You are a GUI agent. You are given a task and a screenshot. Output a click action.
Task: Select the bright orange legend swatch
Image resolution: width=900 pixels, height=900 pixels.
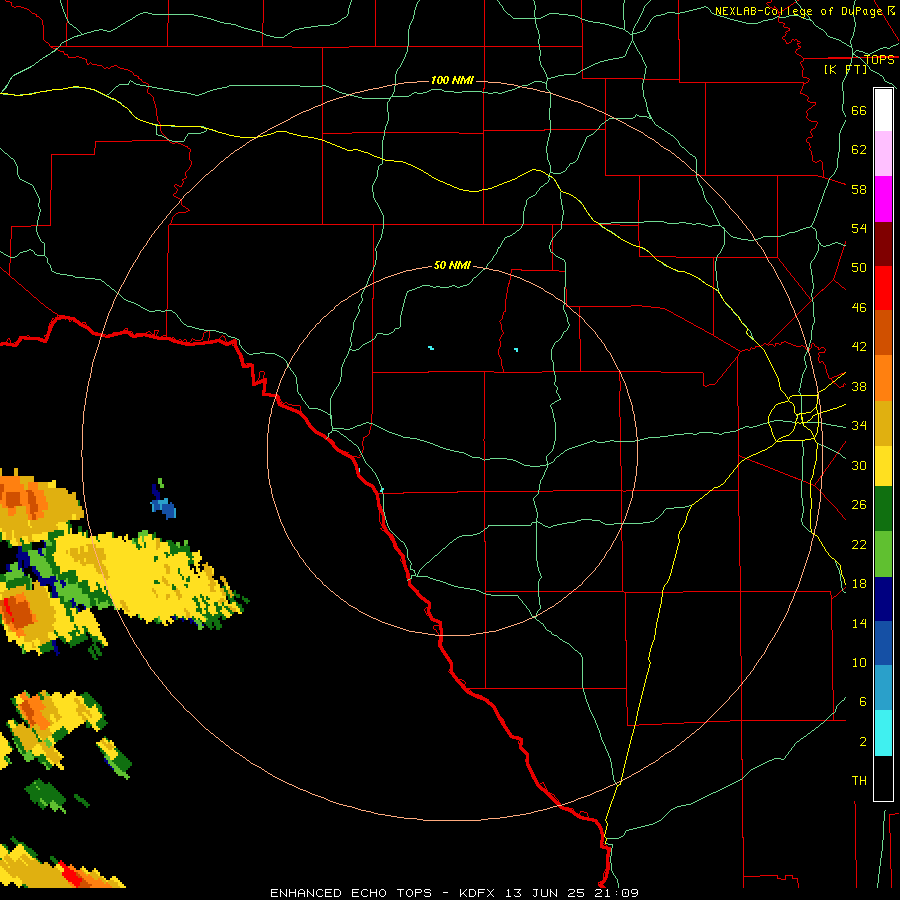883,378
